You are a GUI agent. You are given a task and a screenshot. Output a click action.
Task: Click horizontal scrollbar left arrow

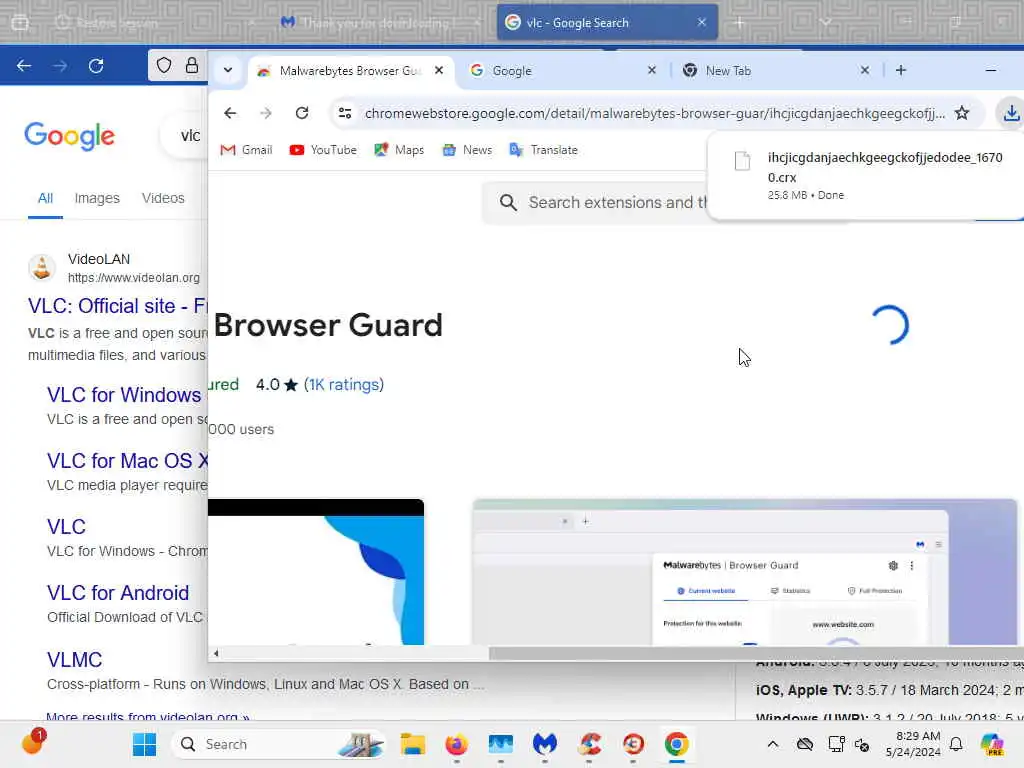coord(216,653)
